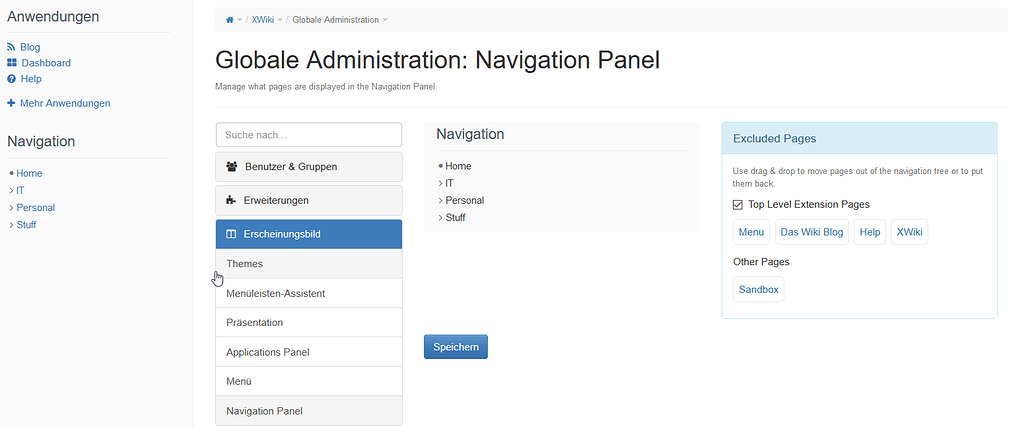Click the Menu excluded page chip
The height and width of the screenshot is (429, 1024).
click(x=751, y=232)
